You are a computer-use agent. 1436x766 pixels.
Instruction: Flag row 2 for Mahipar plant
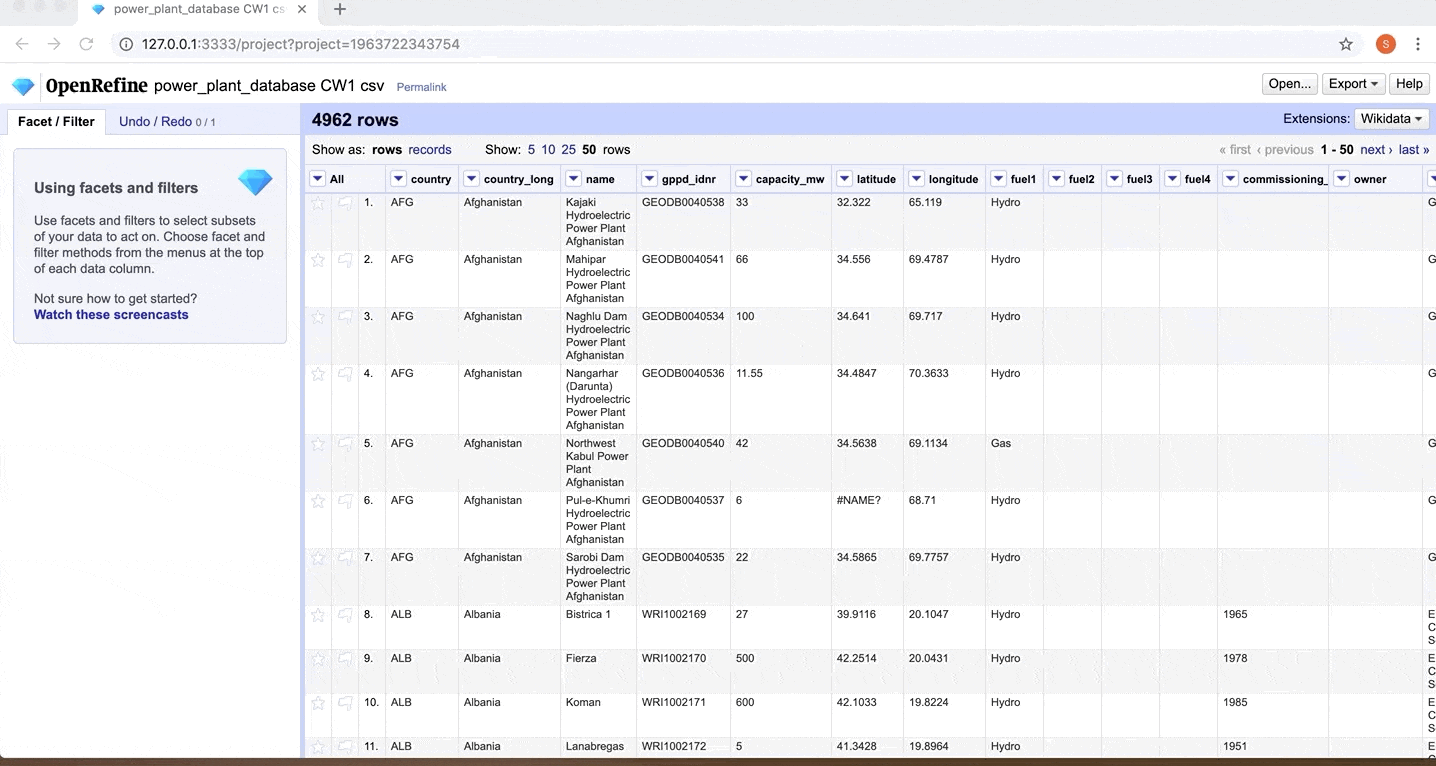(x=345, y=260)
